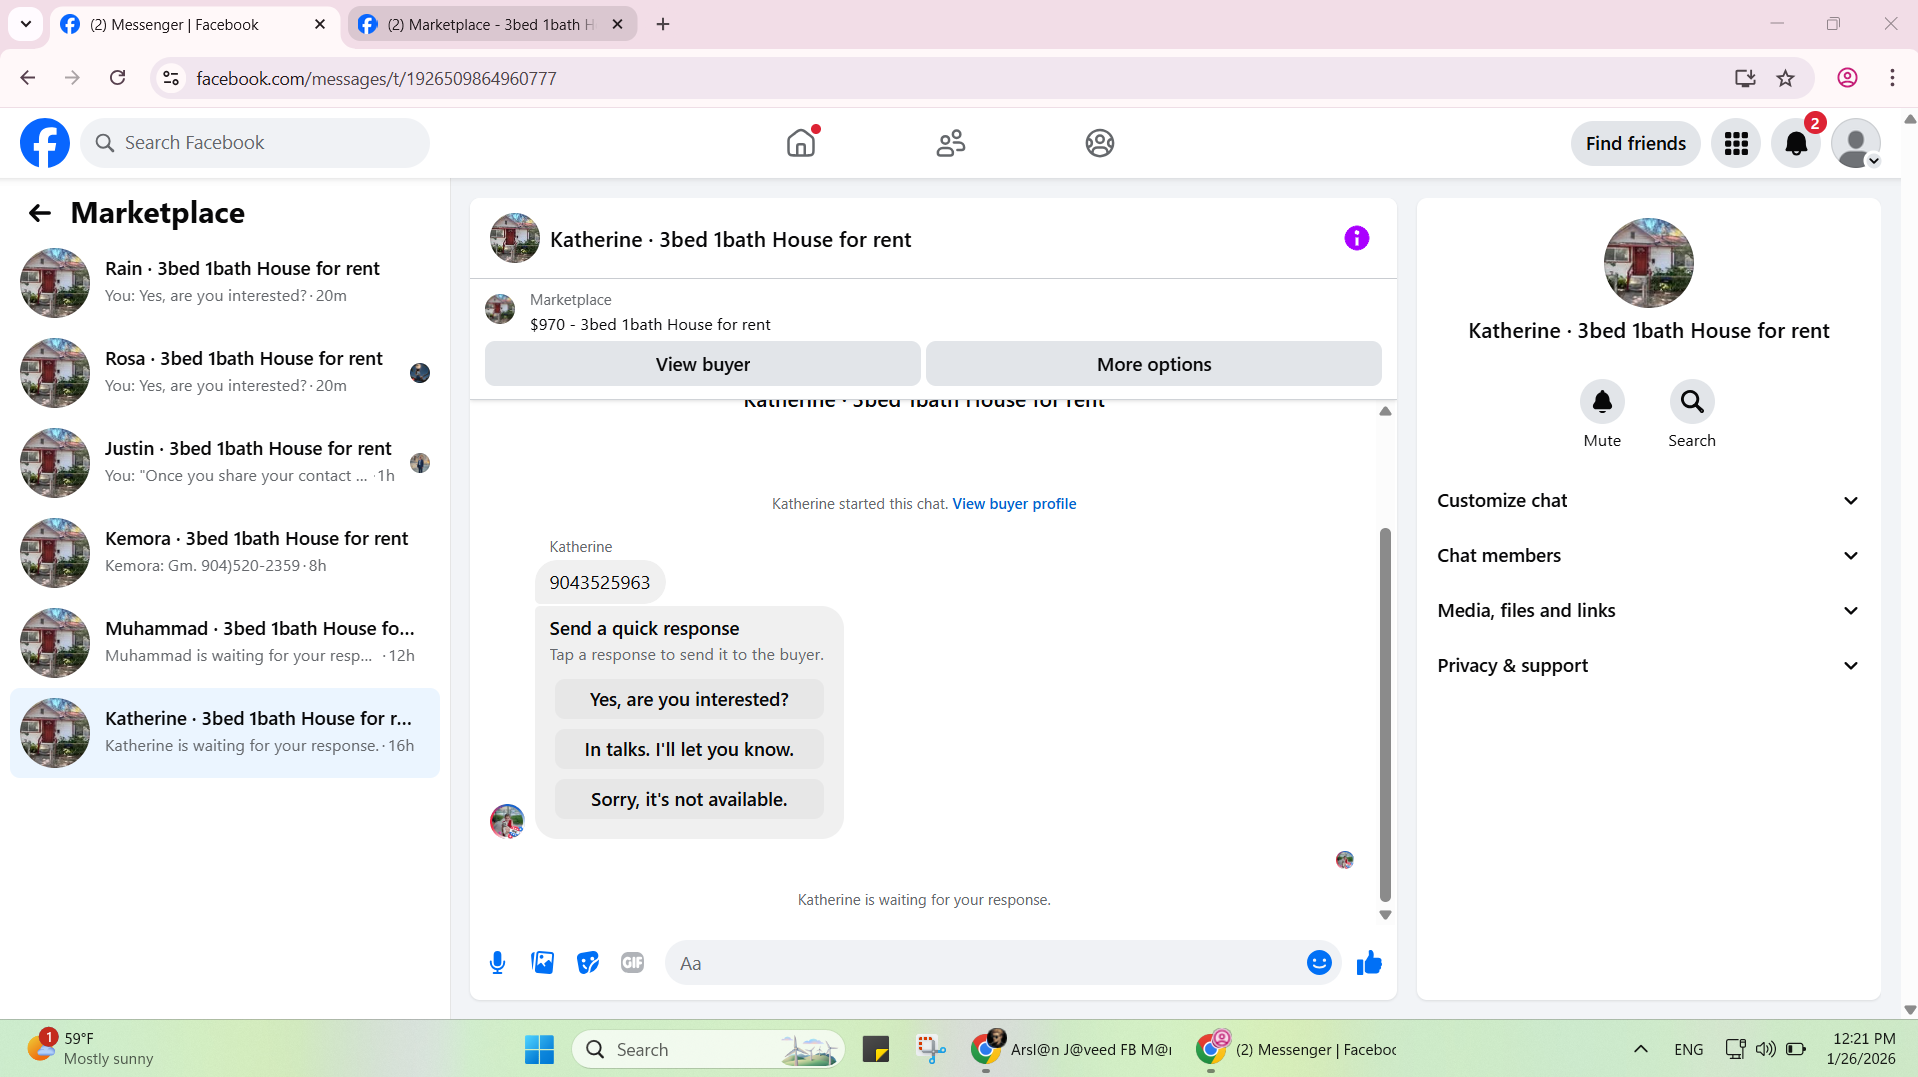Choose a sticker icon
Image resolution: width=1918 pixels, height=1077 pixels.
point(588,963)
